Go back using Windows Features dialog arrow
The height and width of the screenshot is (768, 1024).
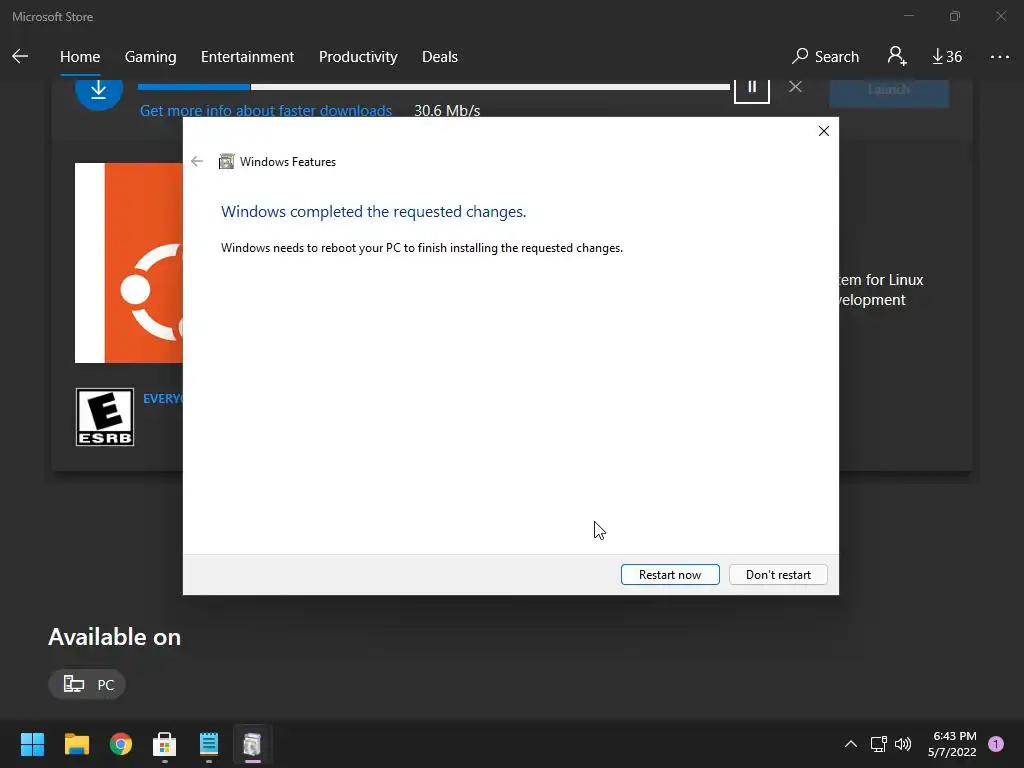tap(197, 161)
